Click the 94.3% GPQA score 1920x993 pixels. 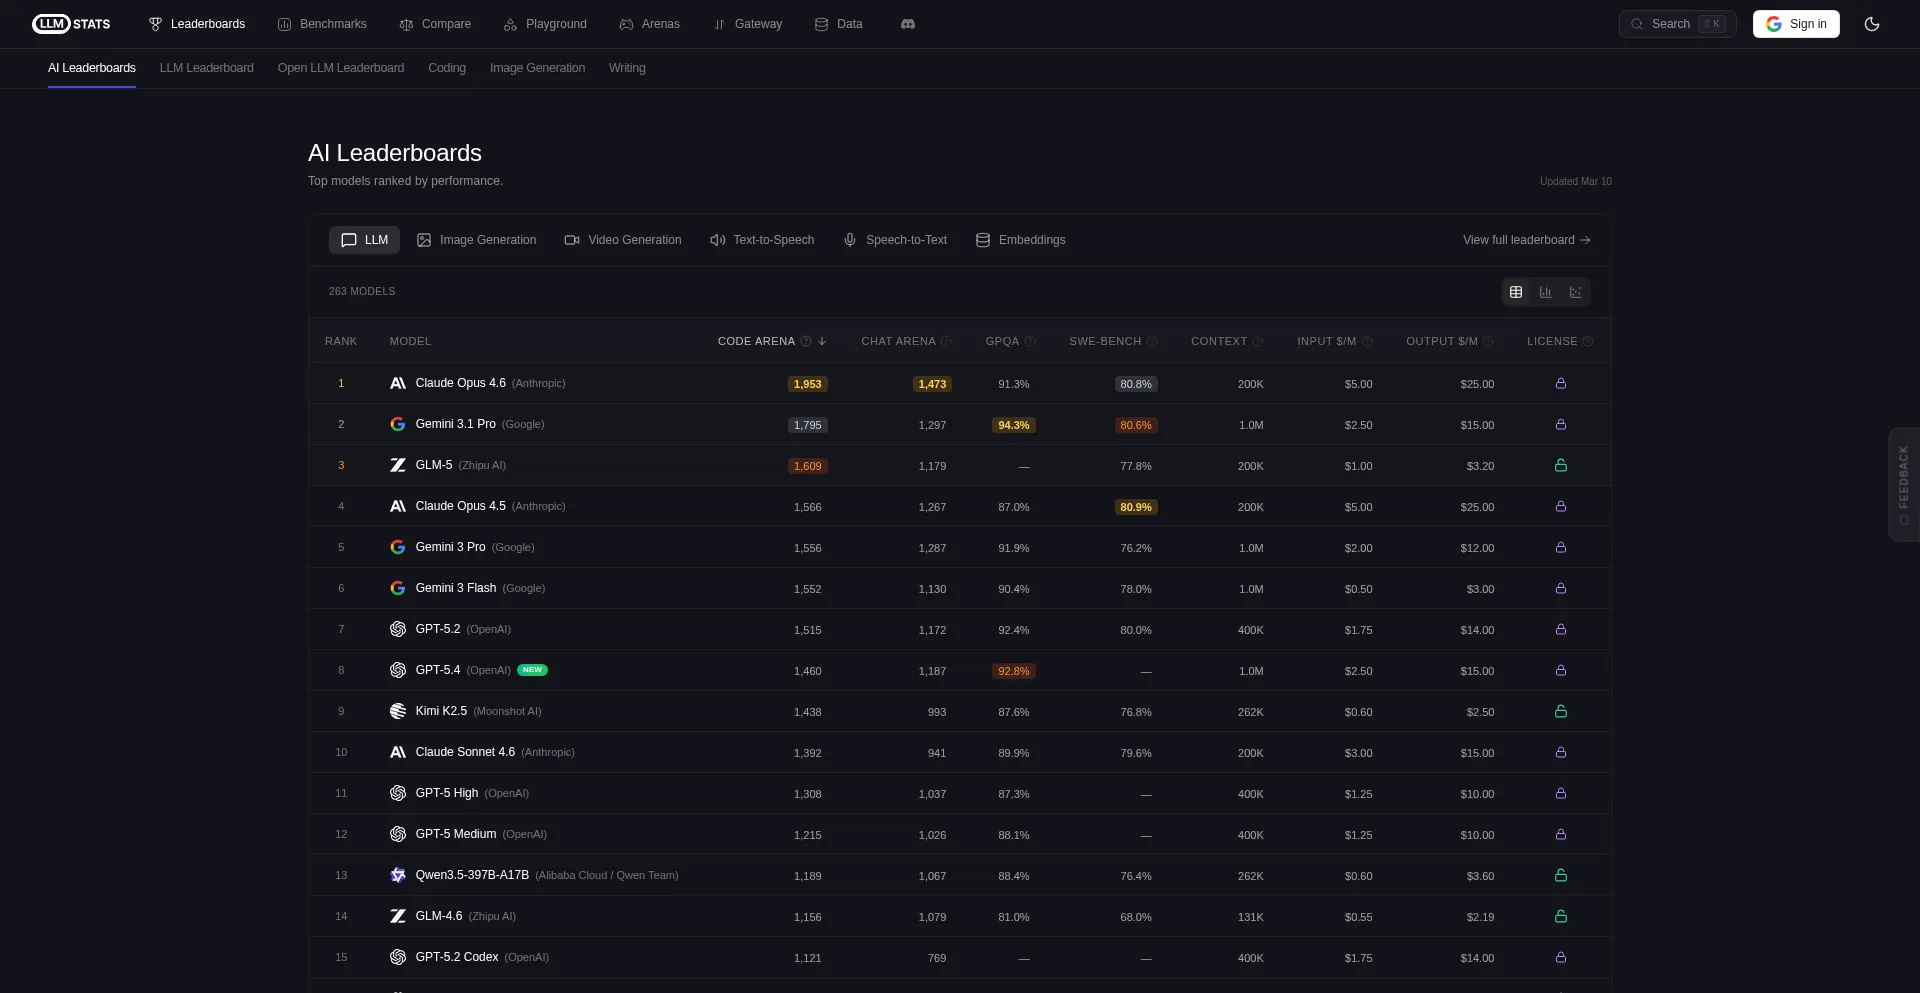1013,425
